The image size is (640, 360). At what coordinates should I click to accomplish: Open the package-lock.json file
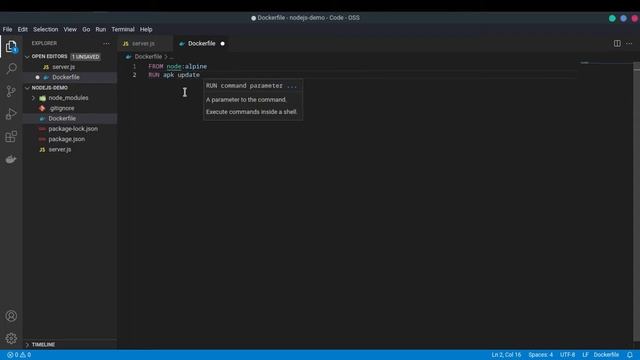[70, 129]
